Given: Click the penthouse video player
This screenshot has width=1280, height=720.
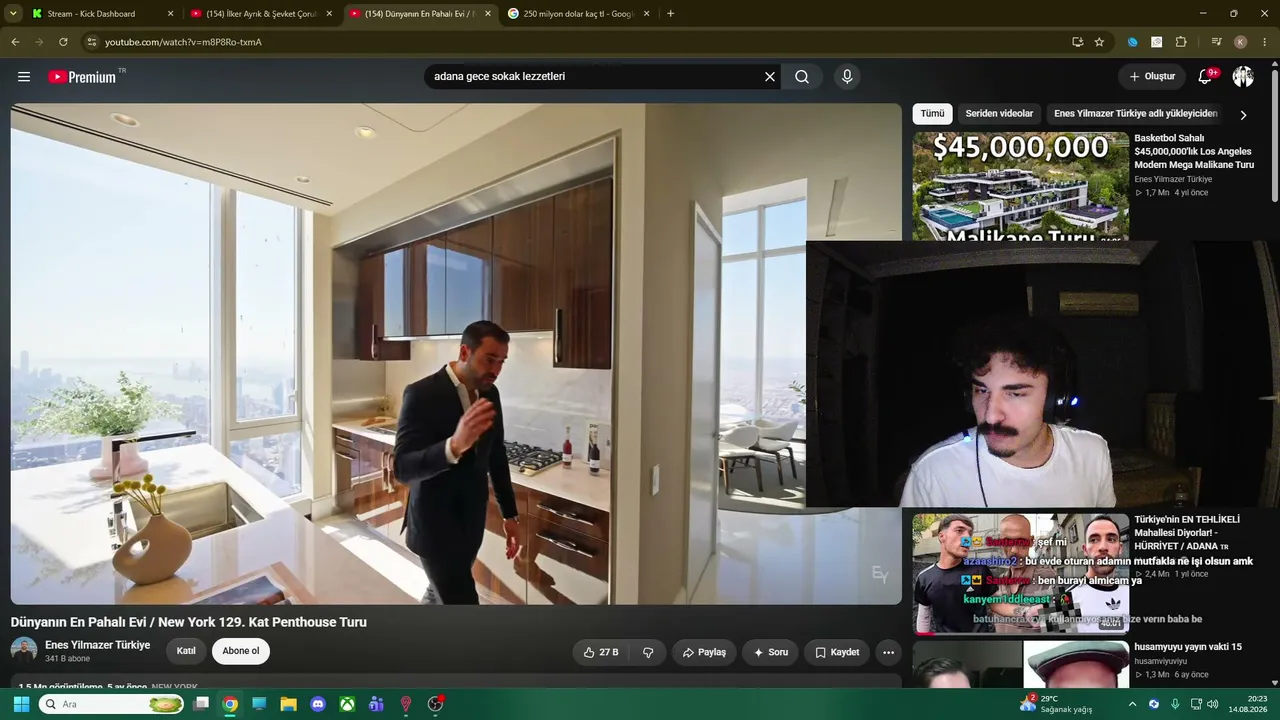Looking at the screenshot, I should click(456, 354).
